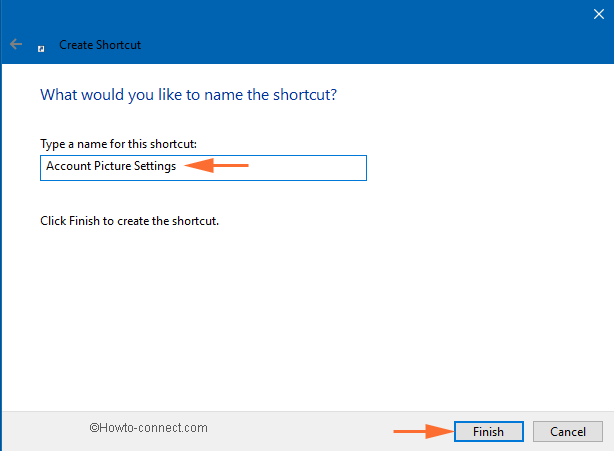Click the shortcut icon beside Create Shortcut

pyautogui.click(x=41, y=49)
